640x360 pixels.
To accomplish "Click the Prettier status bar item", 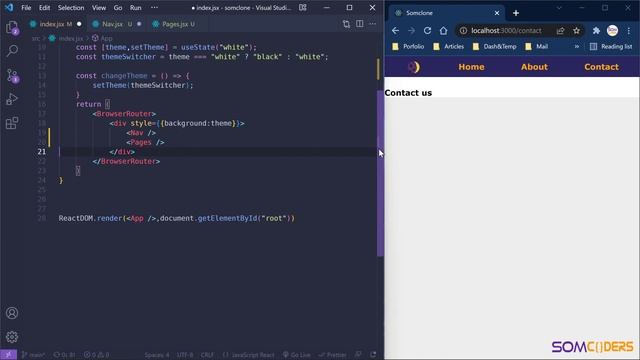I will point(333,355).
